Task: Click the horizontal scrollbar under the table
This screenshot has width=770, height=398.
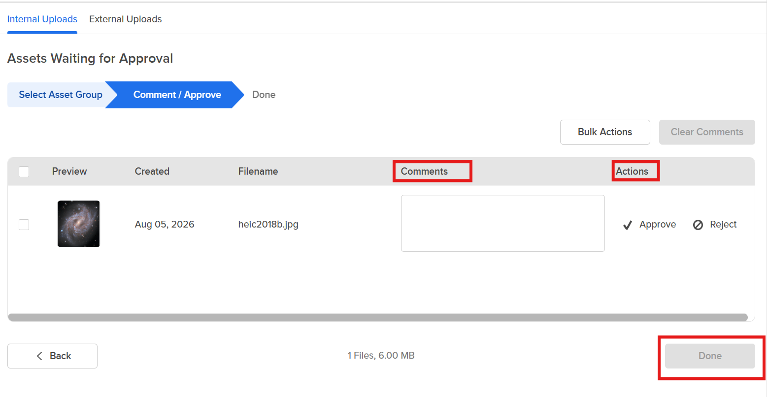Action: [x=378, y=317]
